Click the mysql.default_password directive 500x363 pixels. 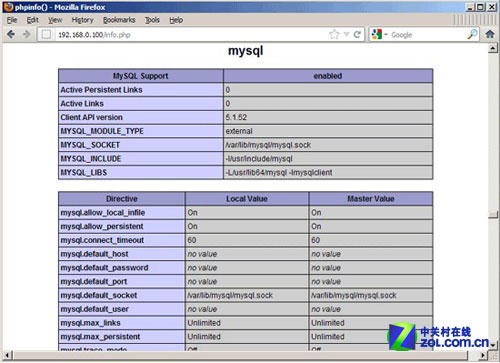coord(104,268)
